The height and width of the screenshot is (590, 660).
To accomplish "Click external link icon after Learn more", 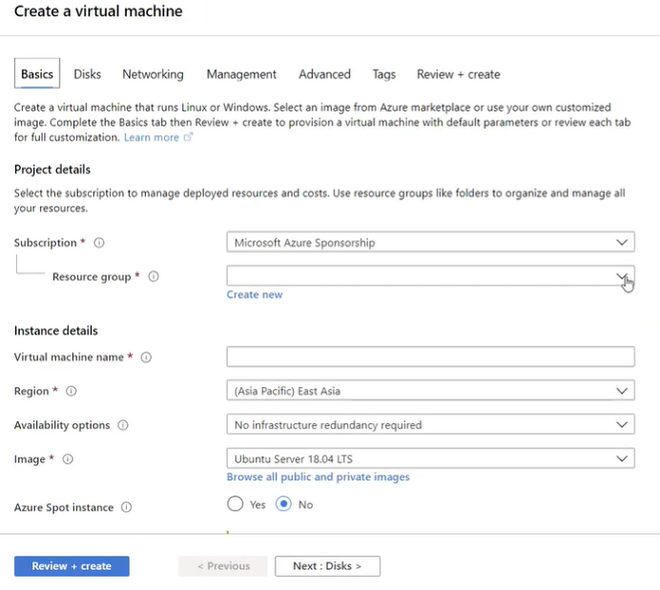I will [x=188, y=137].
